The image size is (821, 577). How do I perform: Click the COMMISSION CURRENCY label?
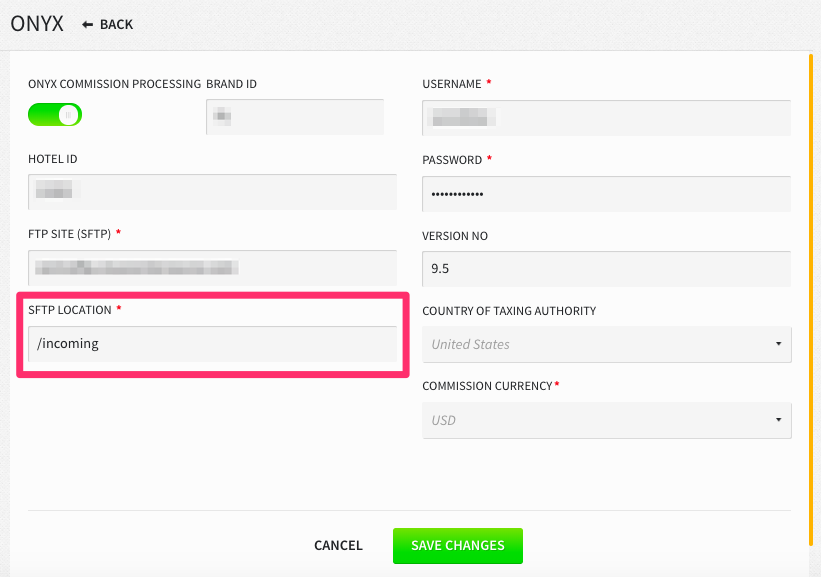click(x=487, y=386)
